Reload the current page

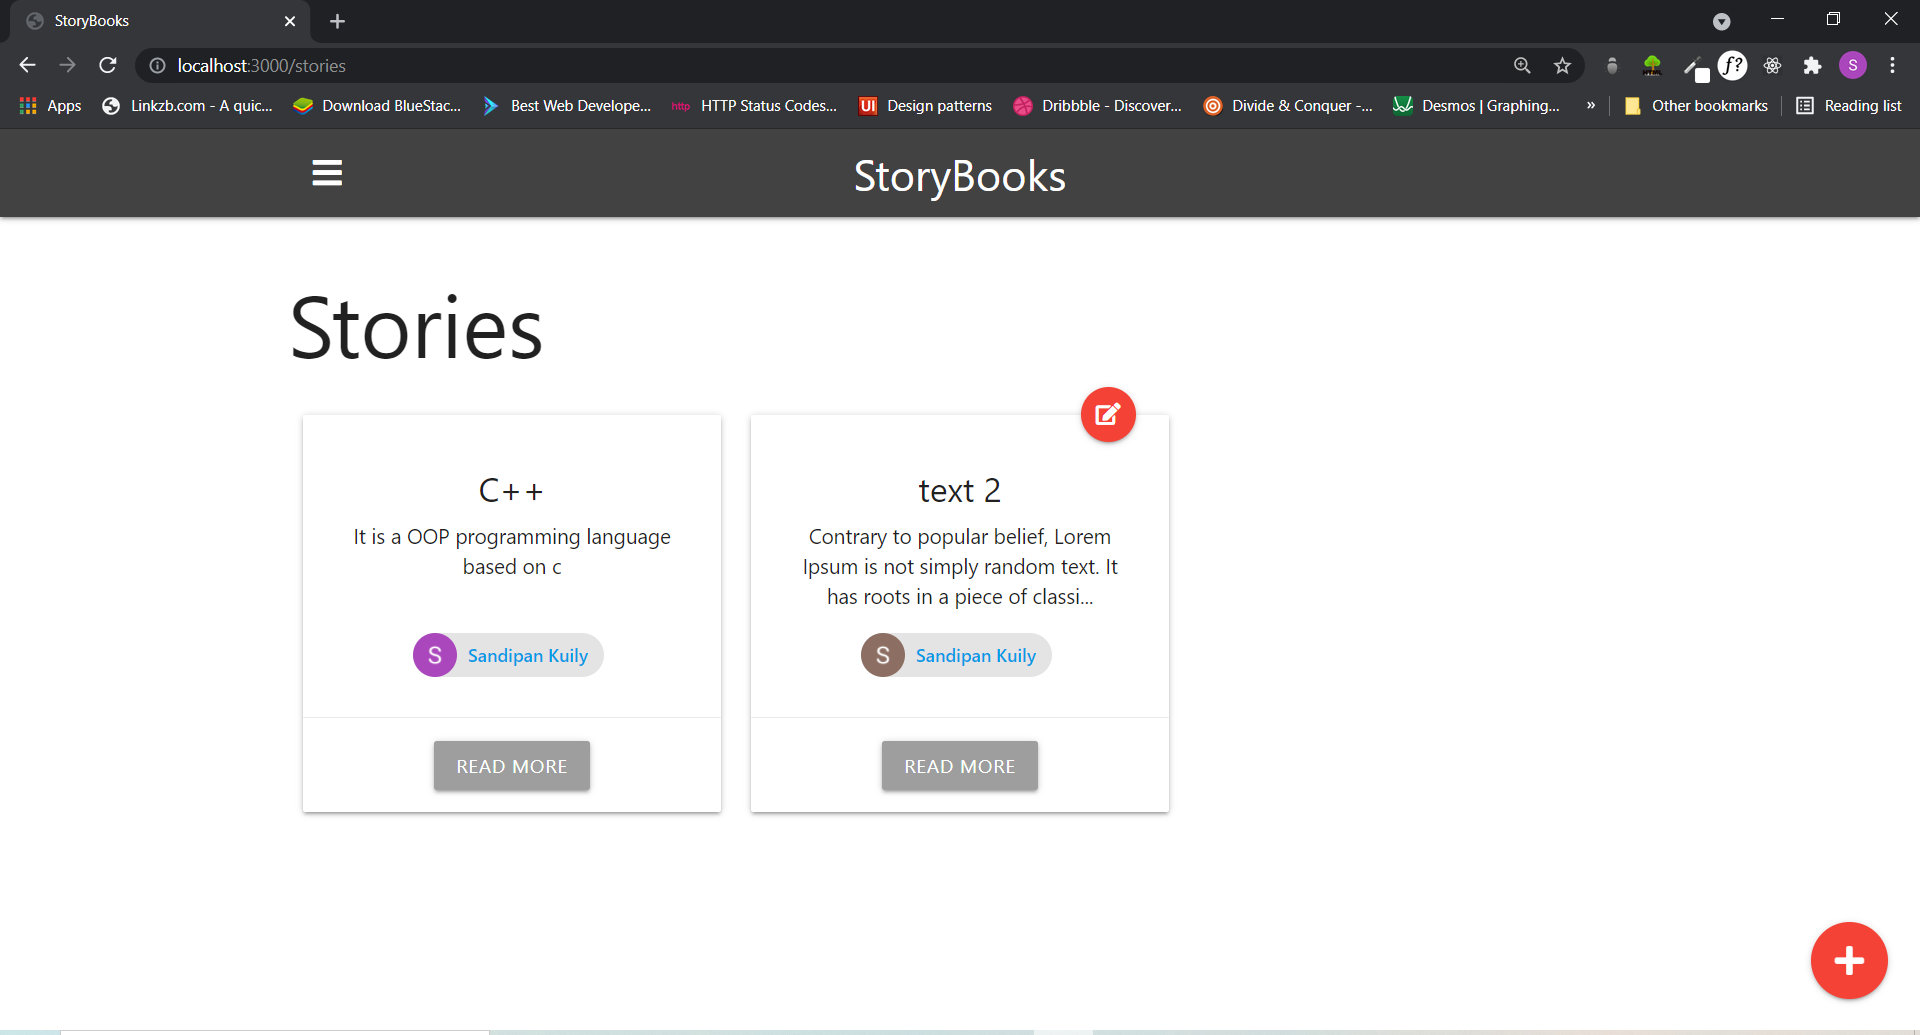coord(108,65)
